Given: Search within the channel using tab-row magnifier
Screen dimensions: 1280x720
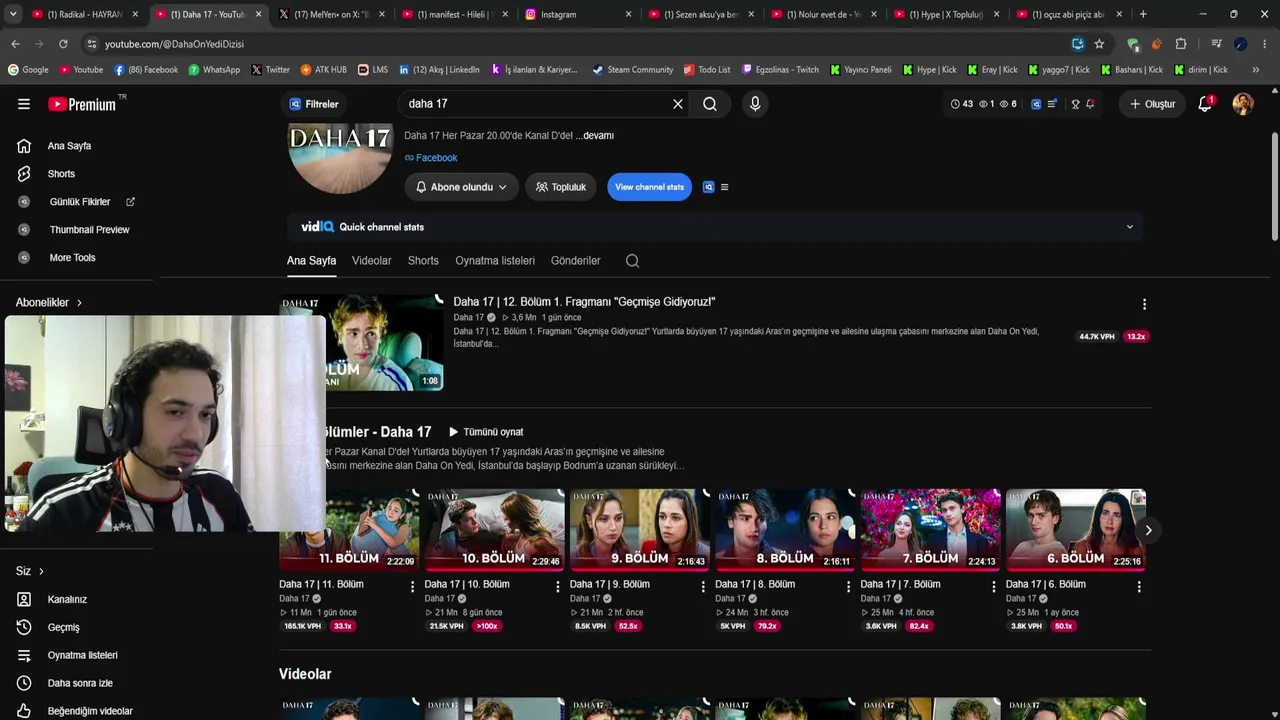Looking at the screenshot, I should point(632,261).
